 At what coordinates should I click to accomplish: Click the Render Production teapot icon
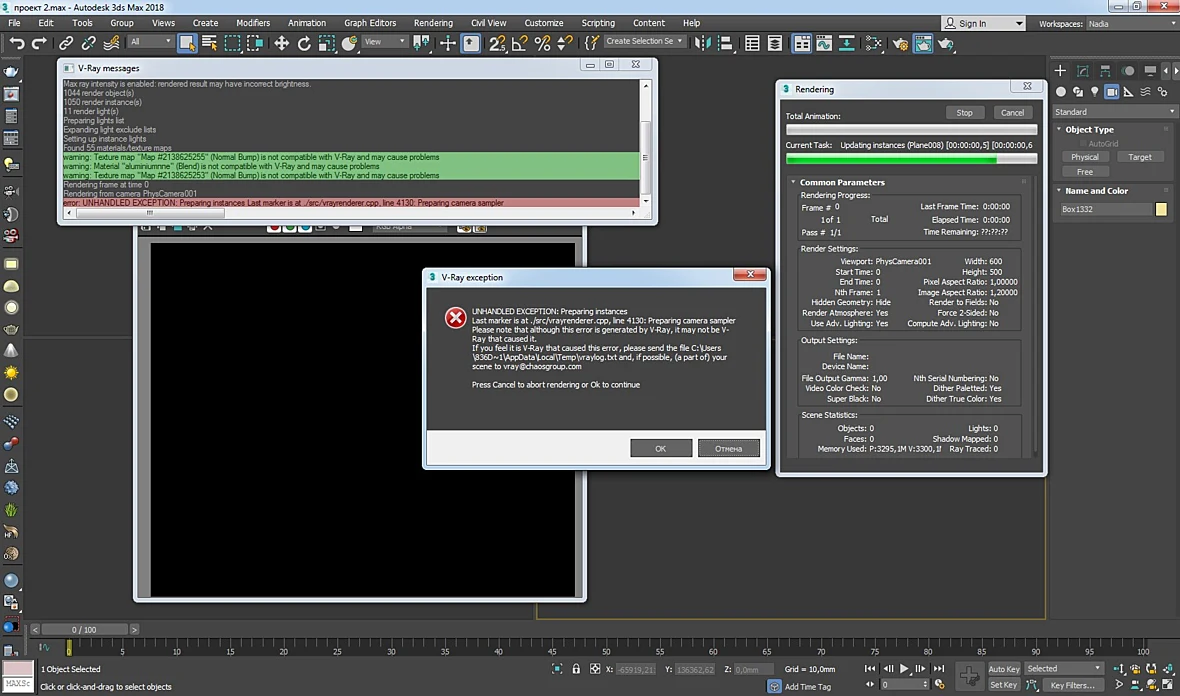pyautogui.click(x=946, y=44)
